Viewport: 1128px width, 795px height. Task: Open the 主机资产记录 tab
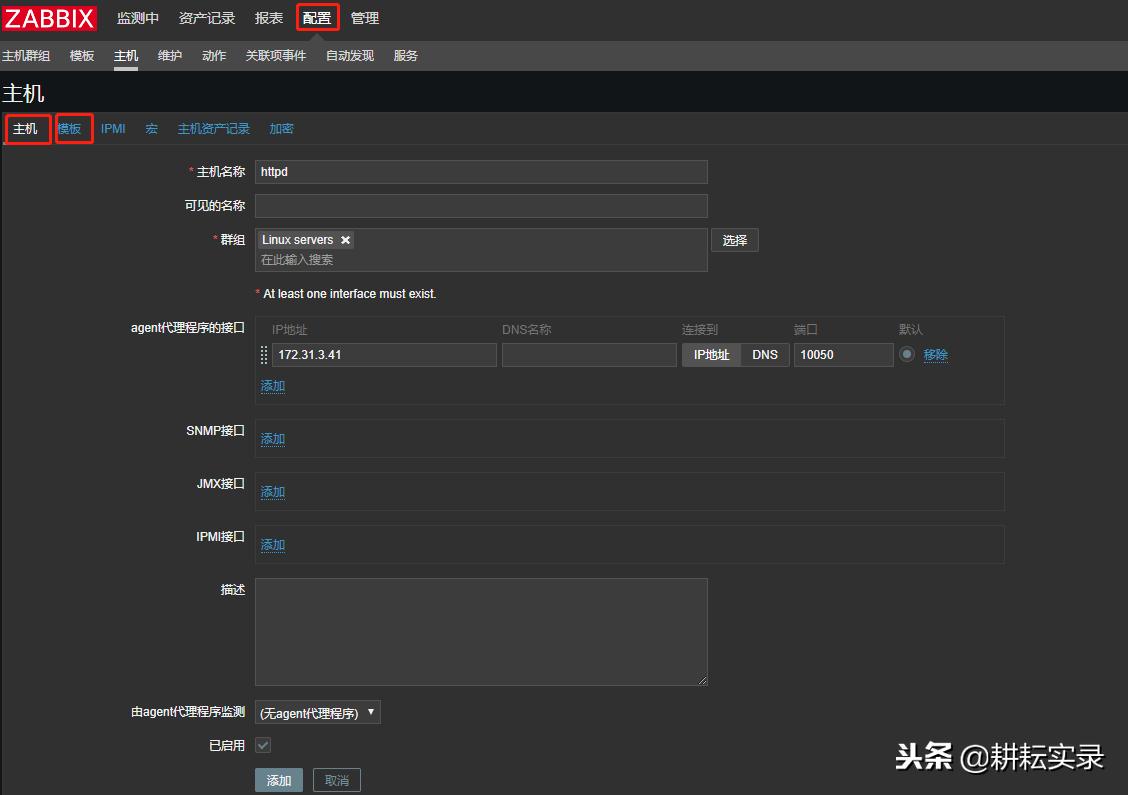coord(213,128)
